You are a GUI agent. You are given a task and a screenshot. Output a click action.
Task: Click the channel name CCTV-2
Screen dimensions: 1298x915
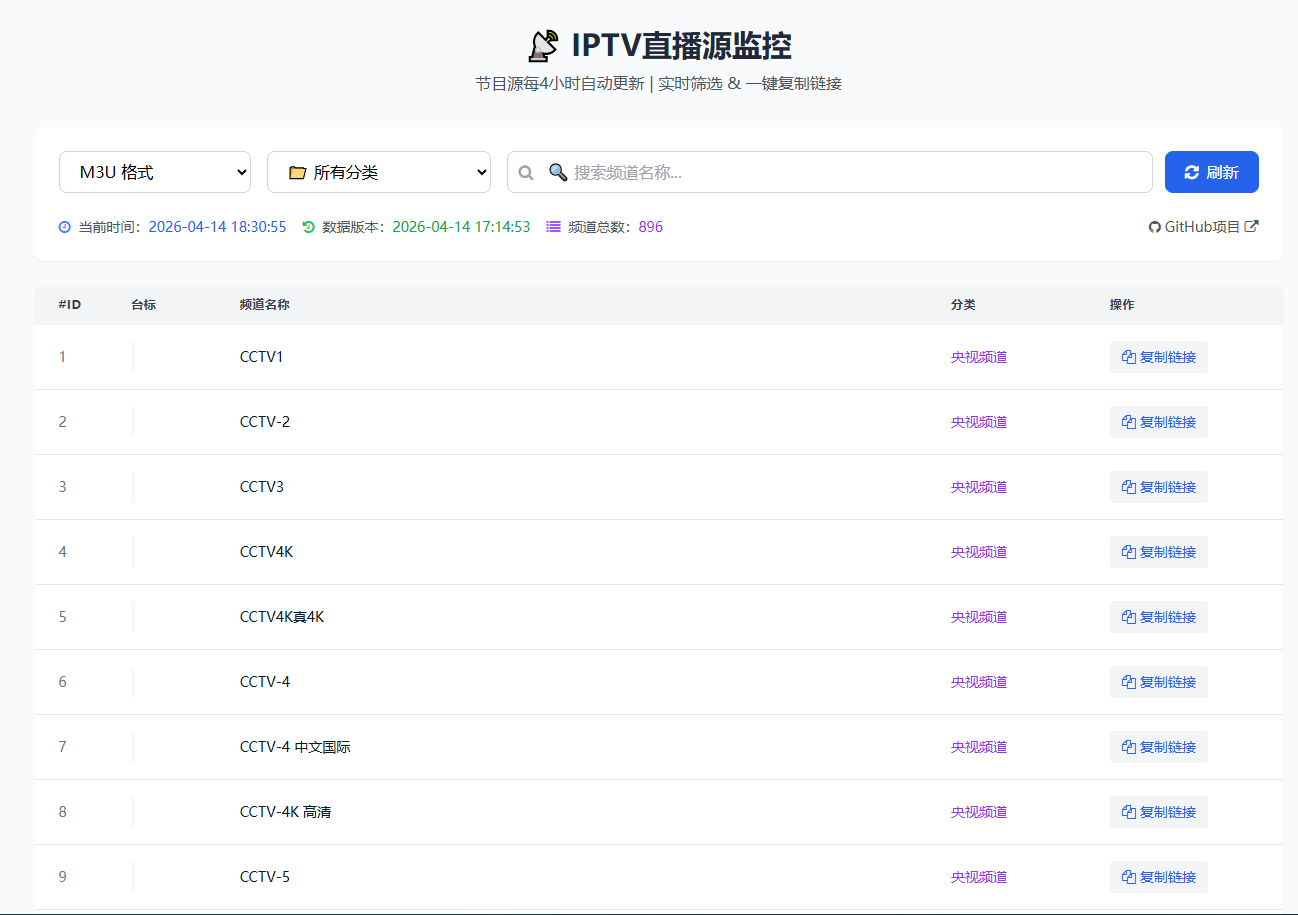(x=265, y=422)
